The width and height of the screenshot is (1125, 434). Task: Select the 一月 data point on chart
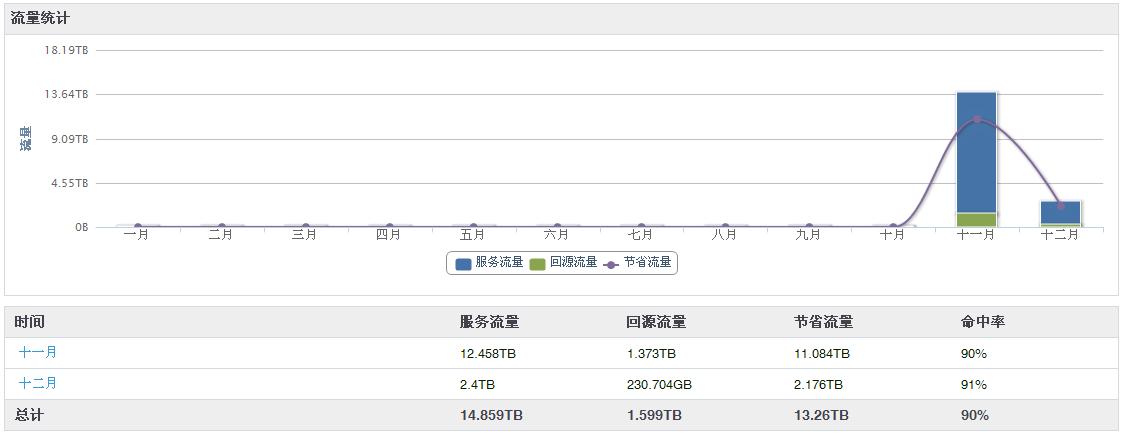tap(137, 227)
